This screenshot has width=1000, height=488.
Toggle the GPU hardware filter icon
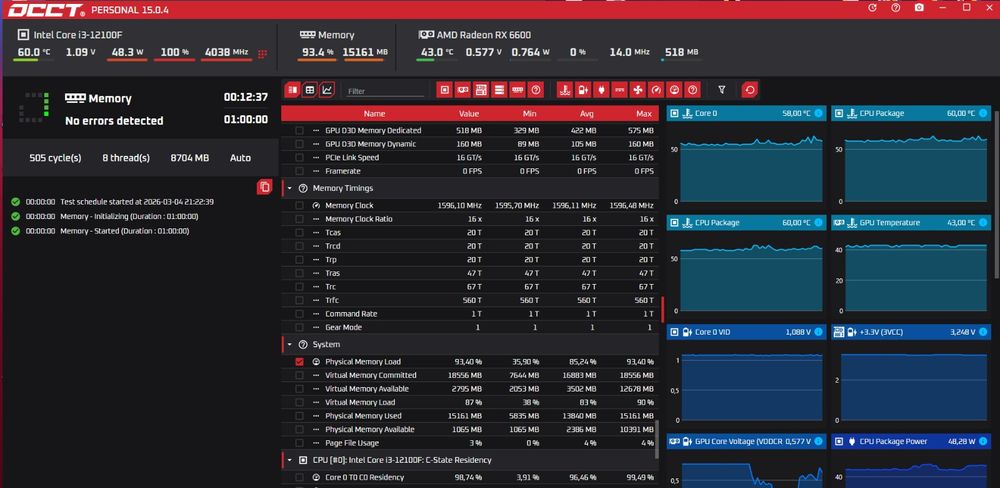pos(463,90)
